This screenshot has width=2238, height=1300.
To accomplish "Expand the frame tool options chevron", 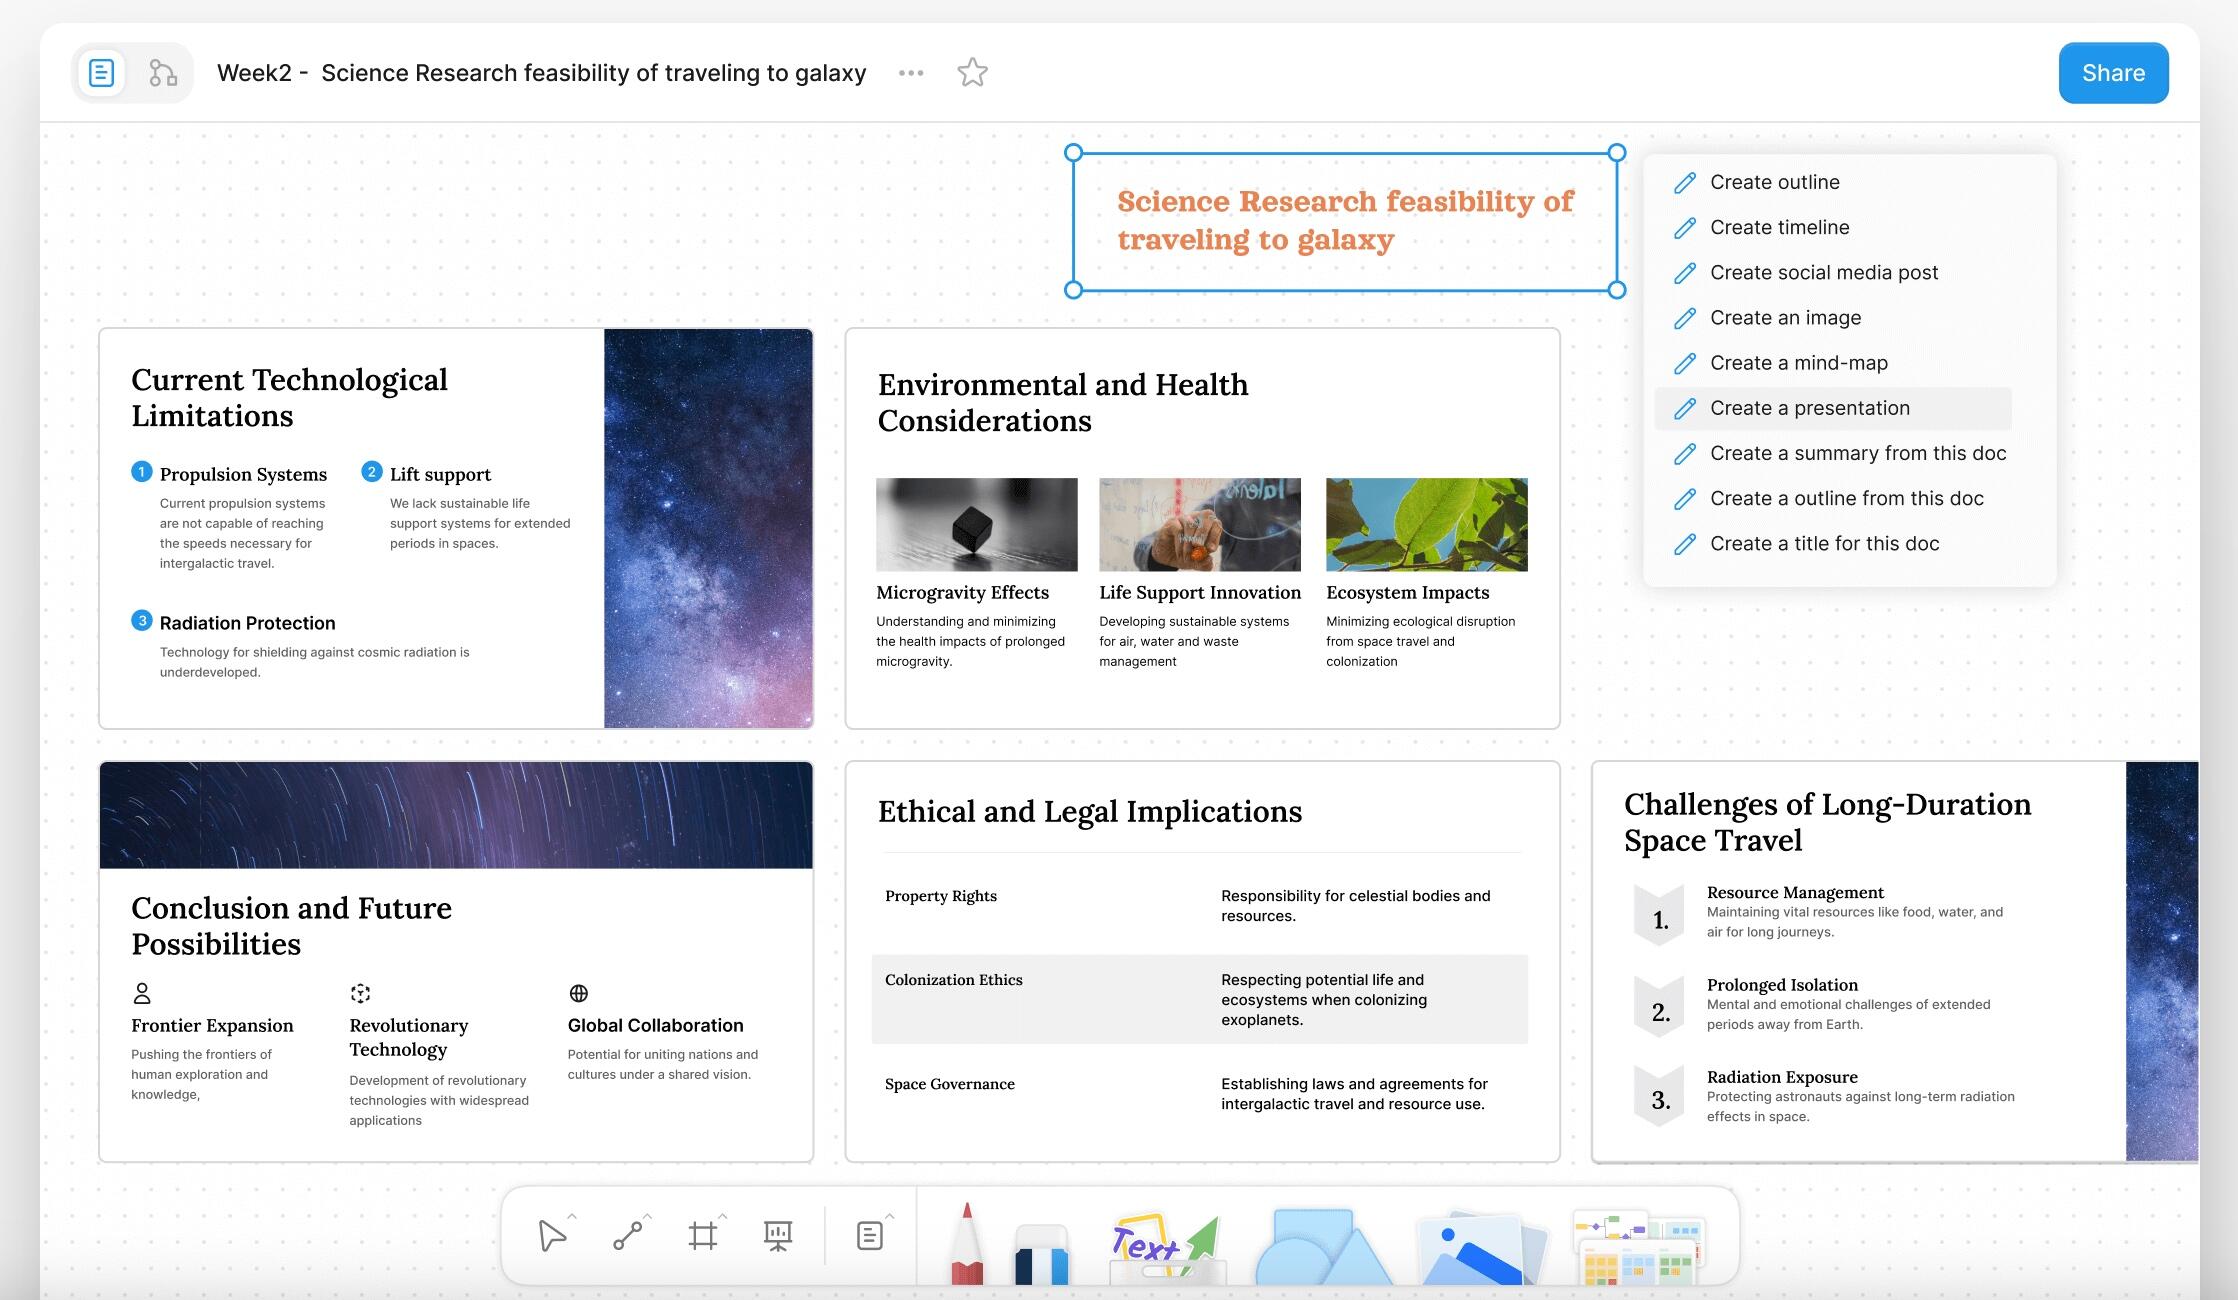I will click(x=723, y=1216).
